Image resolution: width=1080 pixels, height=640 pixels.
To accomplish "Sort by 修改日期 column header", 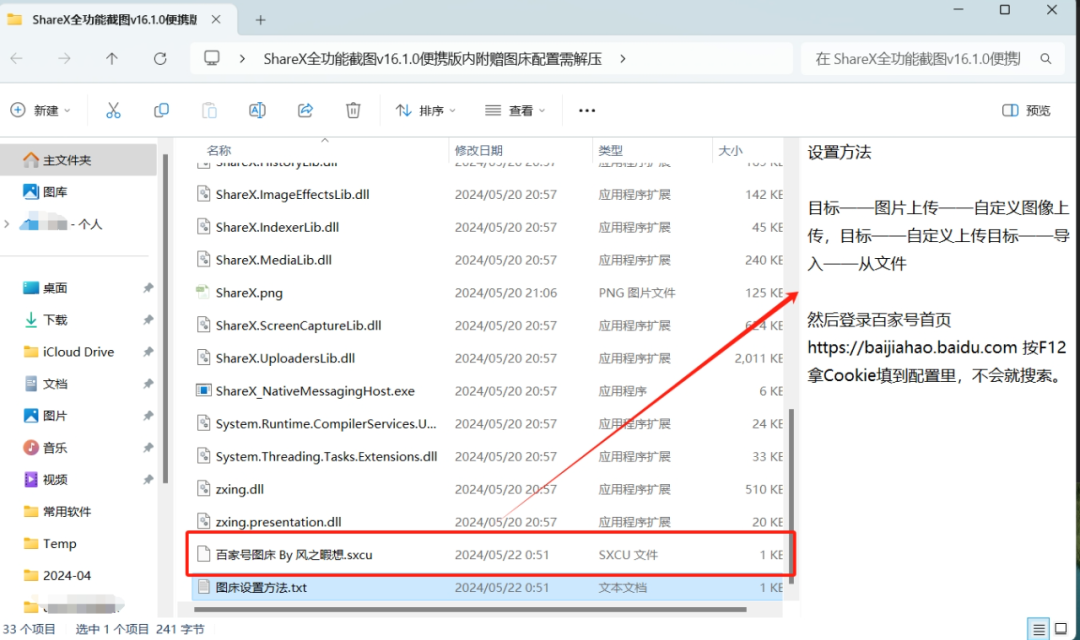I will [478, 150].
